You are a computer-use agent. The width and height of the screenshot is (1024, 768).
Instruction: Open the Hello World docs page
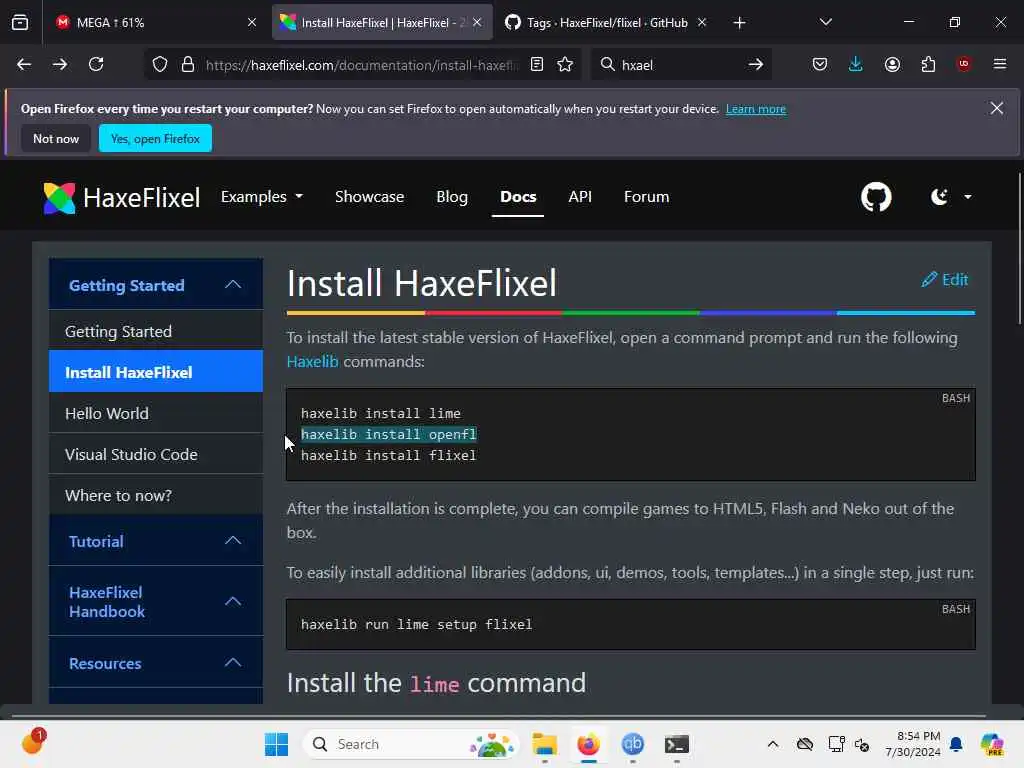coord(156,413)
